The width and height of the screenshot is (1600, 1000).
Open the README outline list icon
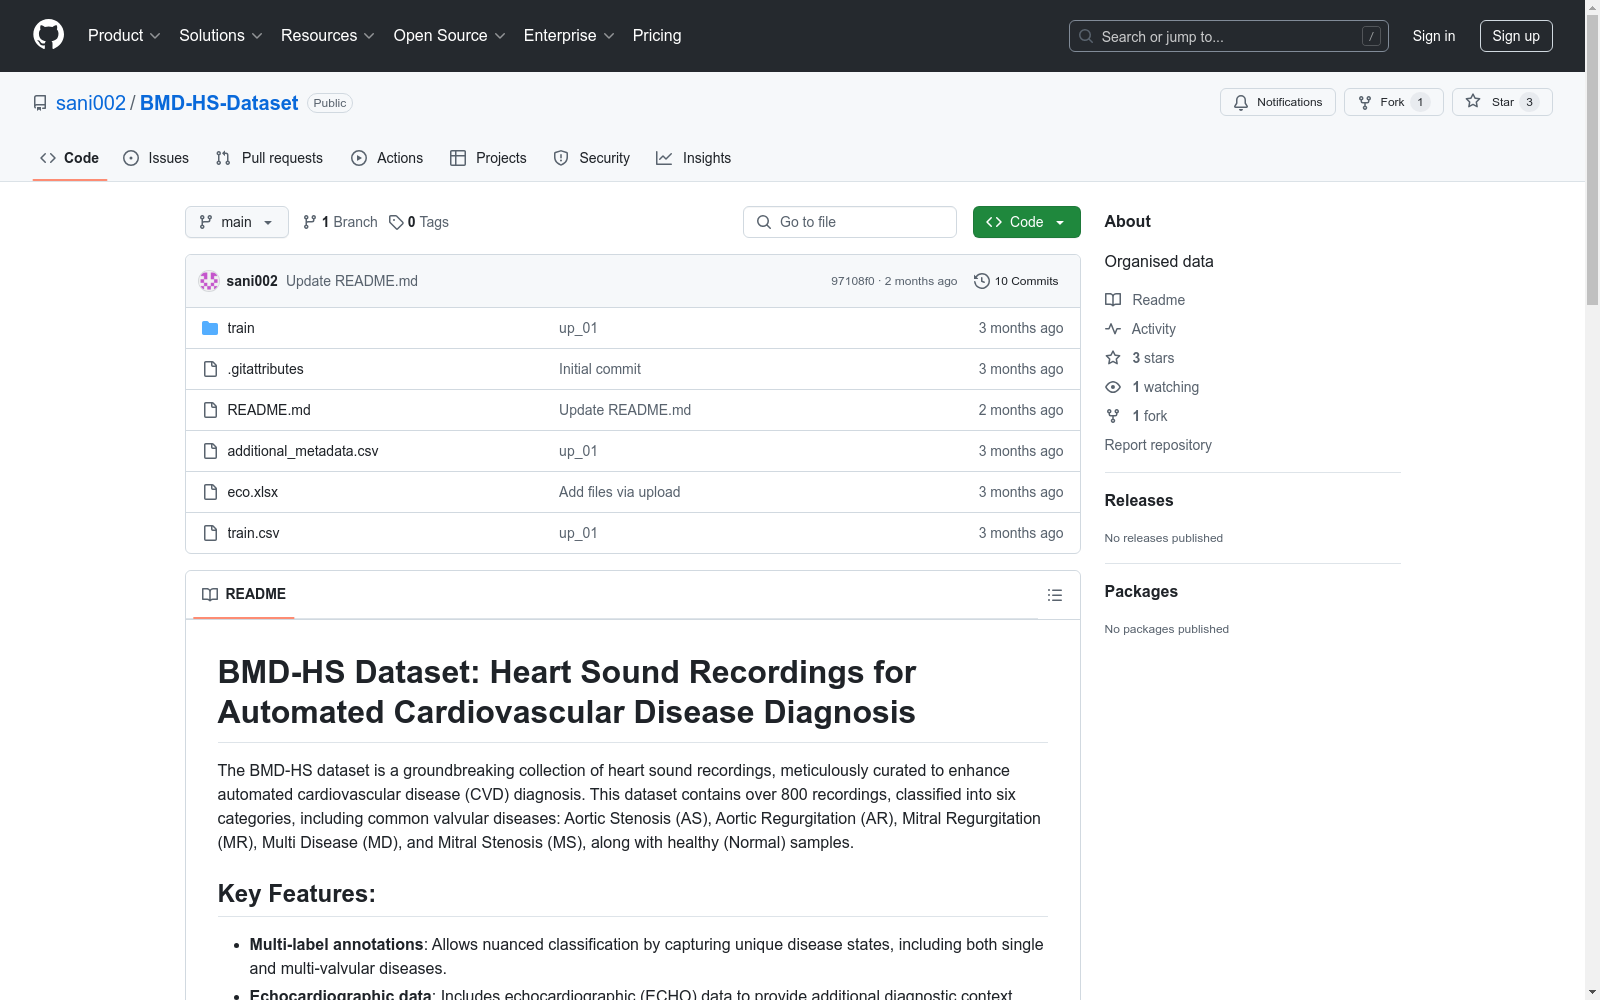point(1054,595)
